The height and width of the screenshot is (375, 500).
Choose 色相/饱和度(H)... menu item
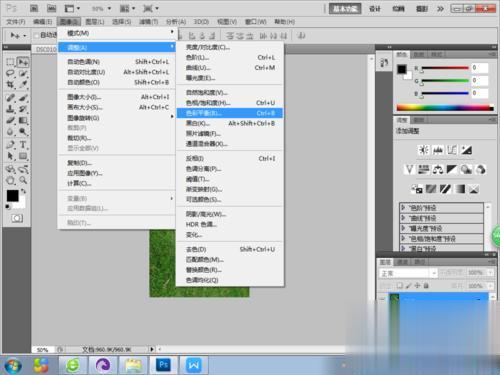point(230,103)
